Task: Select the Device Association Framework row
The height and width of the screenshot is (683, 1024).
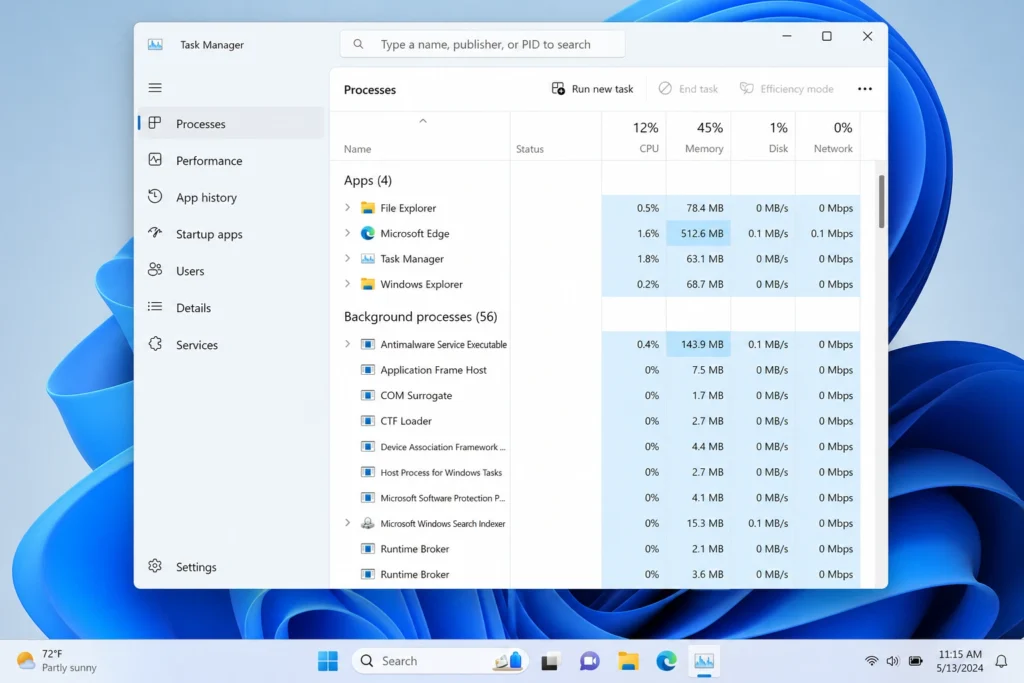Action: coord(595,447)
